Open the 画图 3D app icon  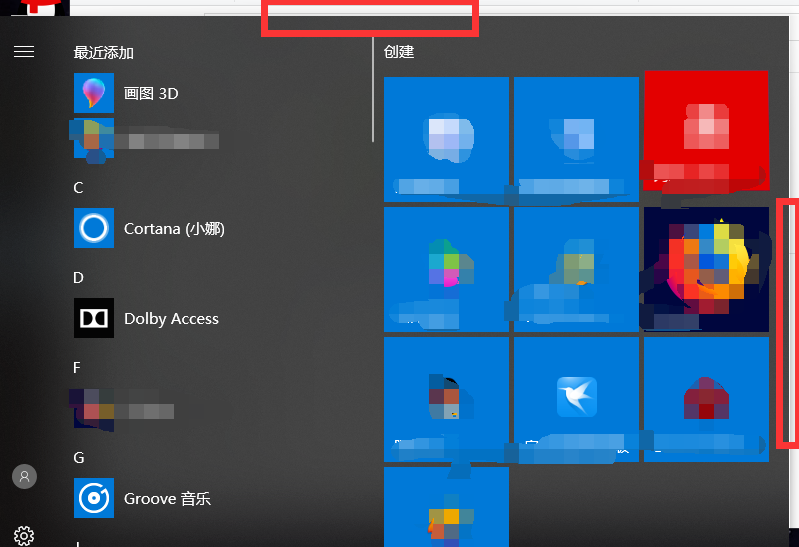94,93
